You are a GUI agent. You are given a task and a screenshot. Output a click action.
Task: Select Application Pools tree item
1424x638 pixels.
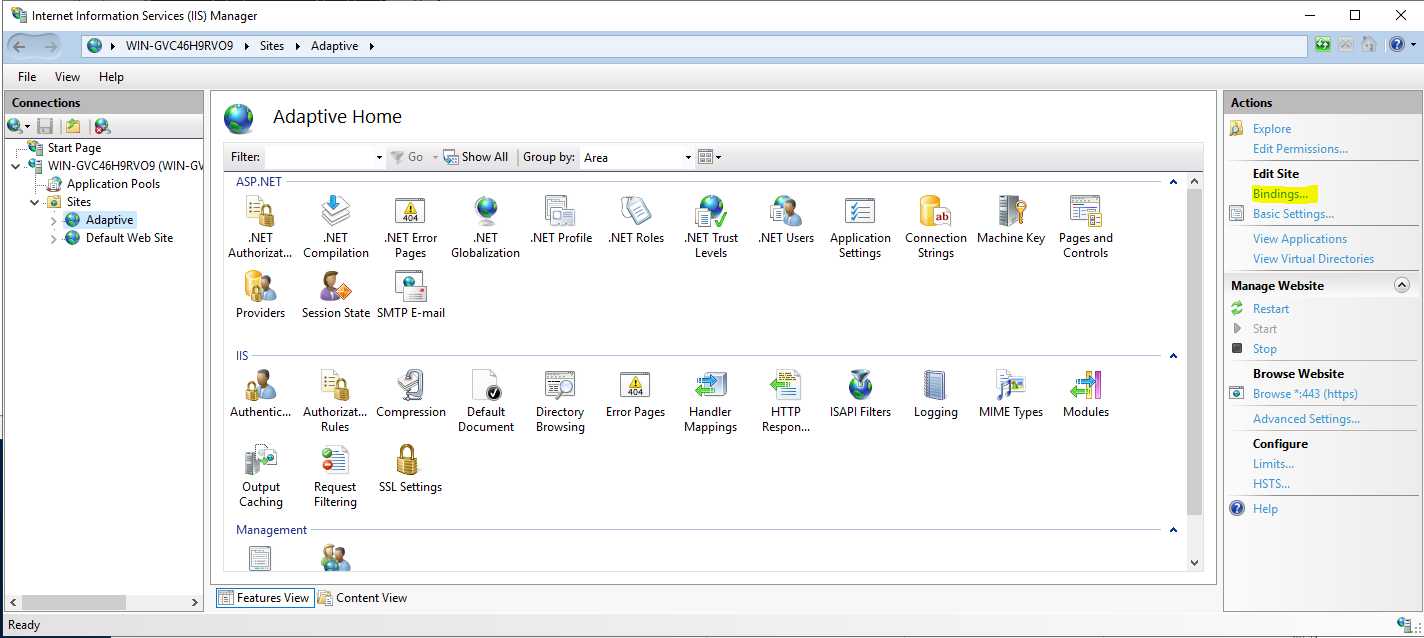[113, 184]
